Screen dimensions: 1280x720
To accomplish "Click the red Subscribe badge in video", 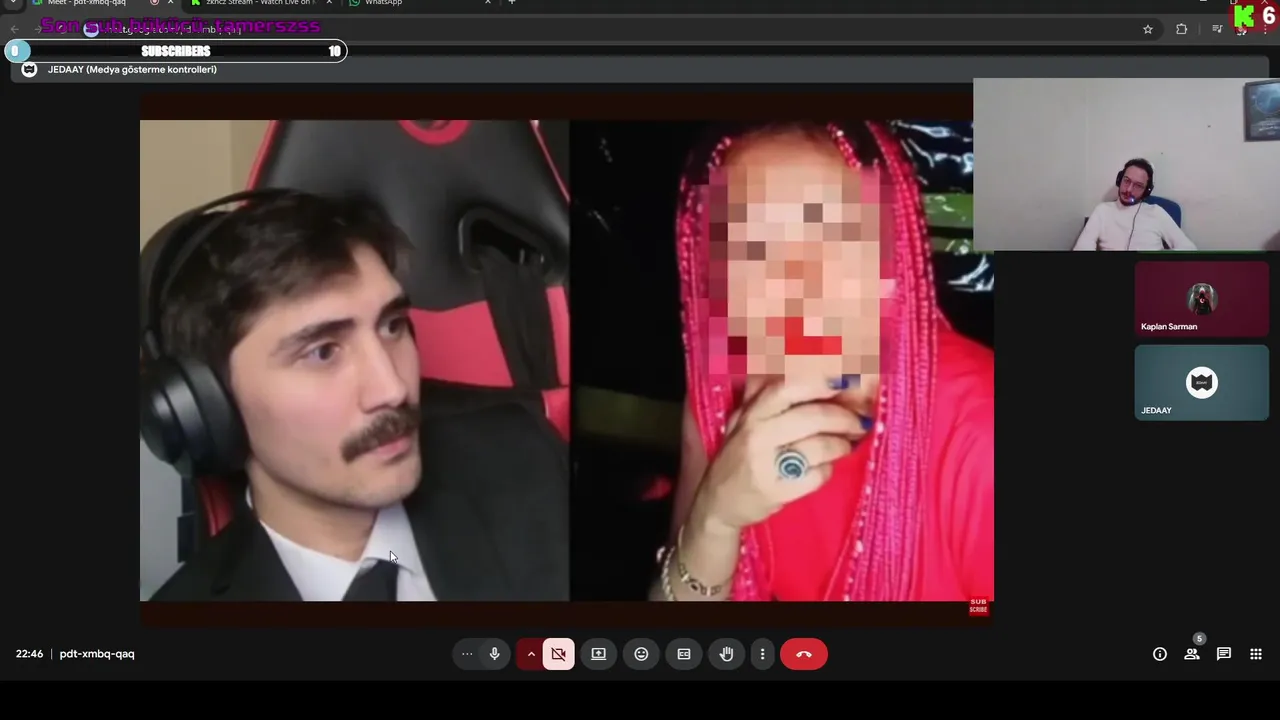I will tap(978, 606).
